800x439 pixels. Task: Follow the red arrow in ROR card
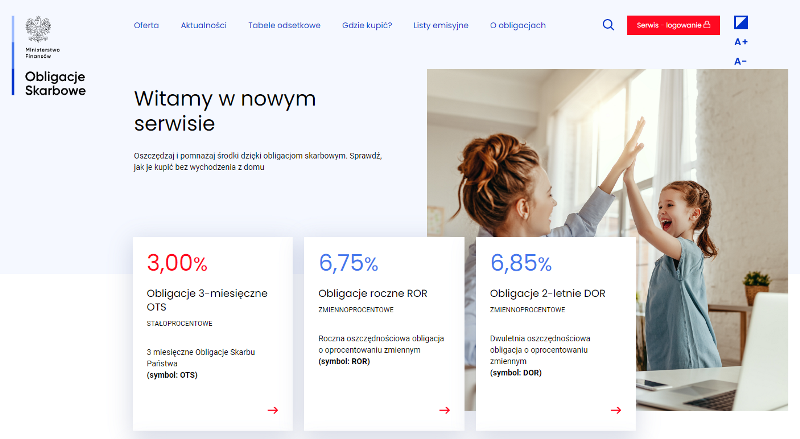tap(444, 410)
